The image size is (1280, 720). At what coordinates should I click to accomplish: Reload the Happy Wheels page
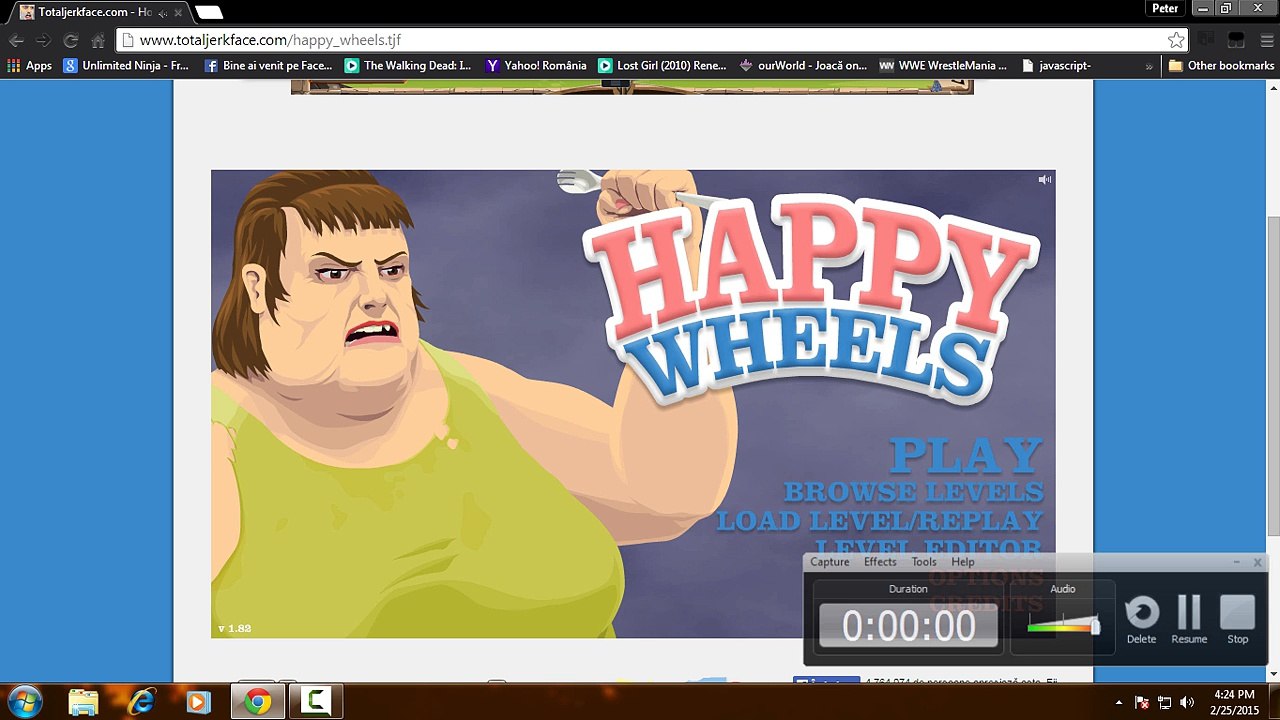pos(71,41)
